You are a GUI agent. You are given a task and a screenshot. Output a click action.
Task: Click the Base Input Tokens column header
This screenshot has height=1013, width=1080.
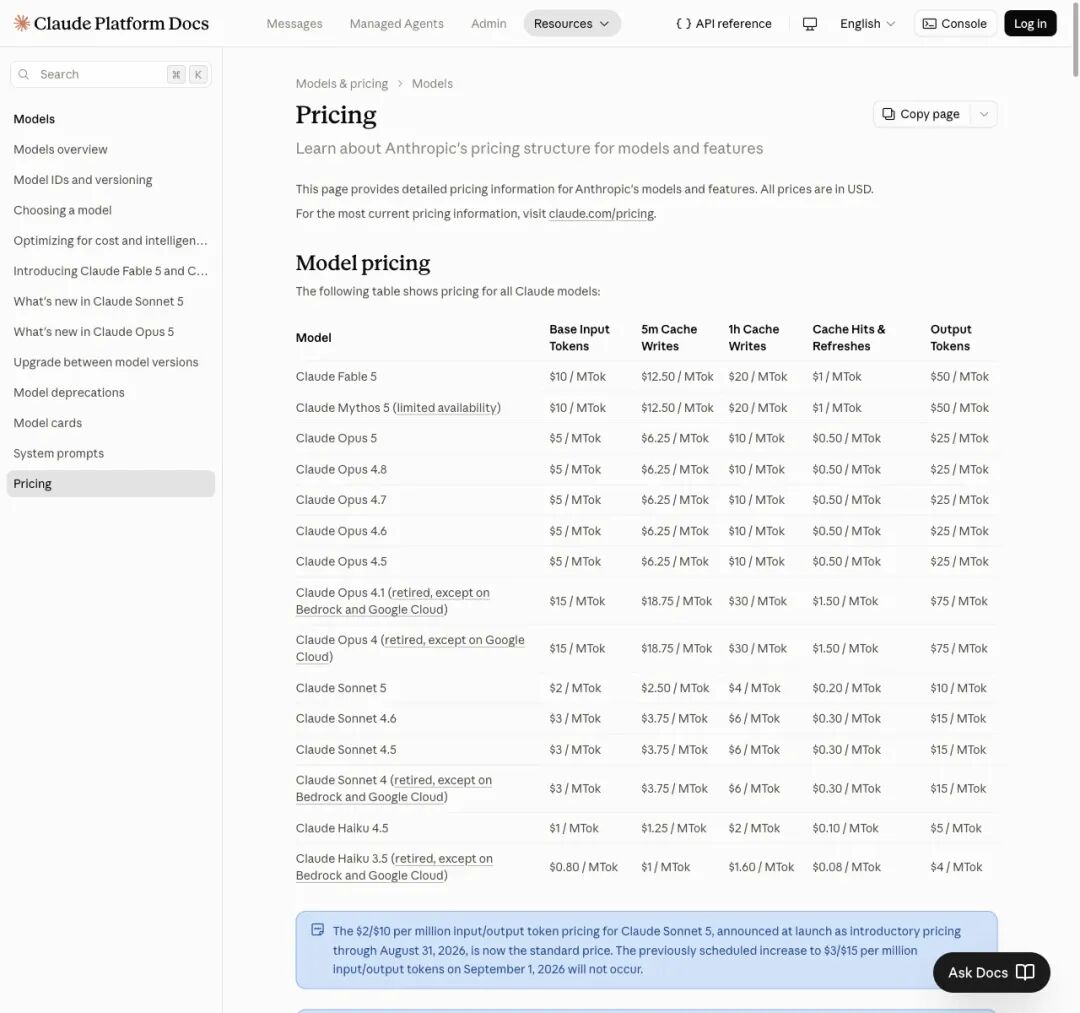coord(579,337)
